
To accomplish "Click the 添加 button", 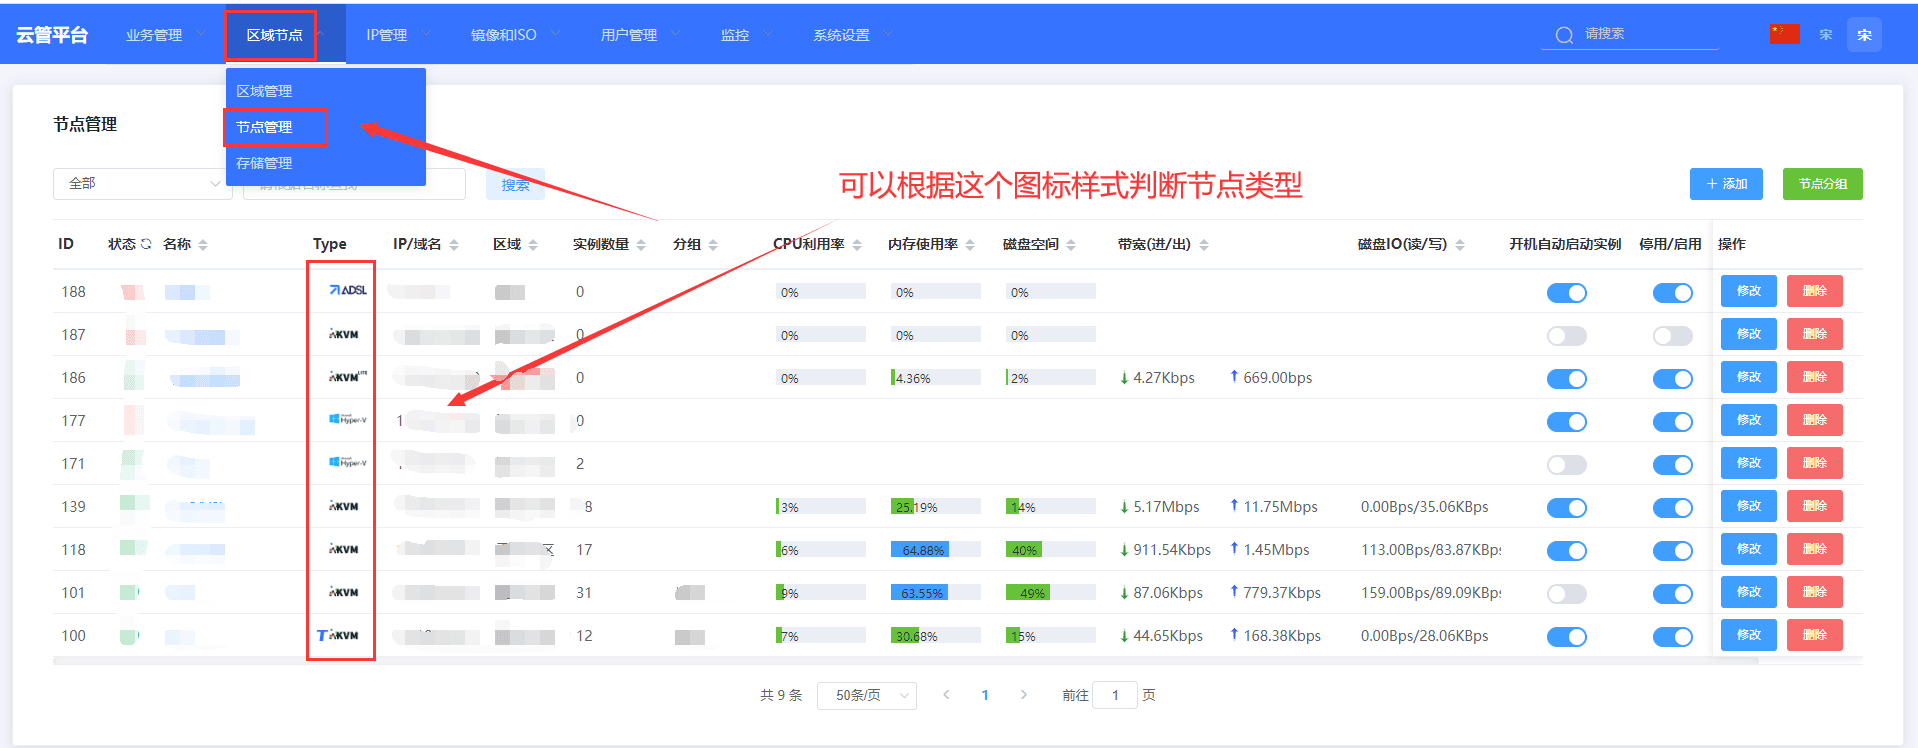I will (x=1726, y=184).
